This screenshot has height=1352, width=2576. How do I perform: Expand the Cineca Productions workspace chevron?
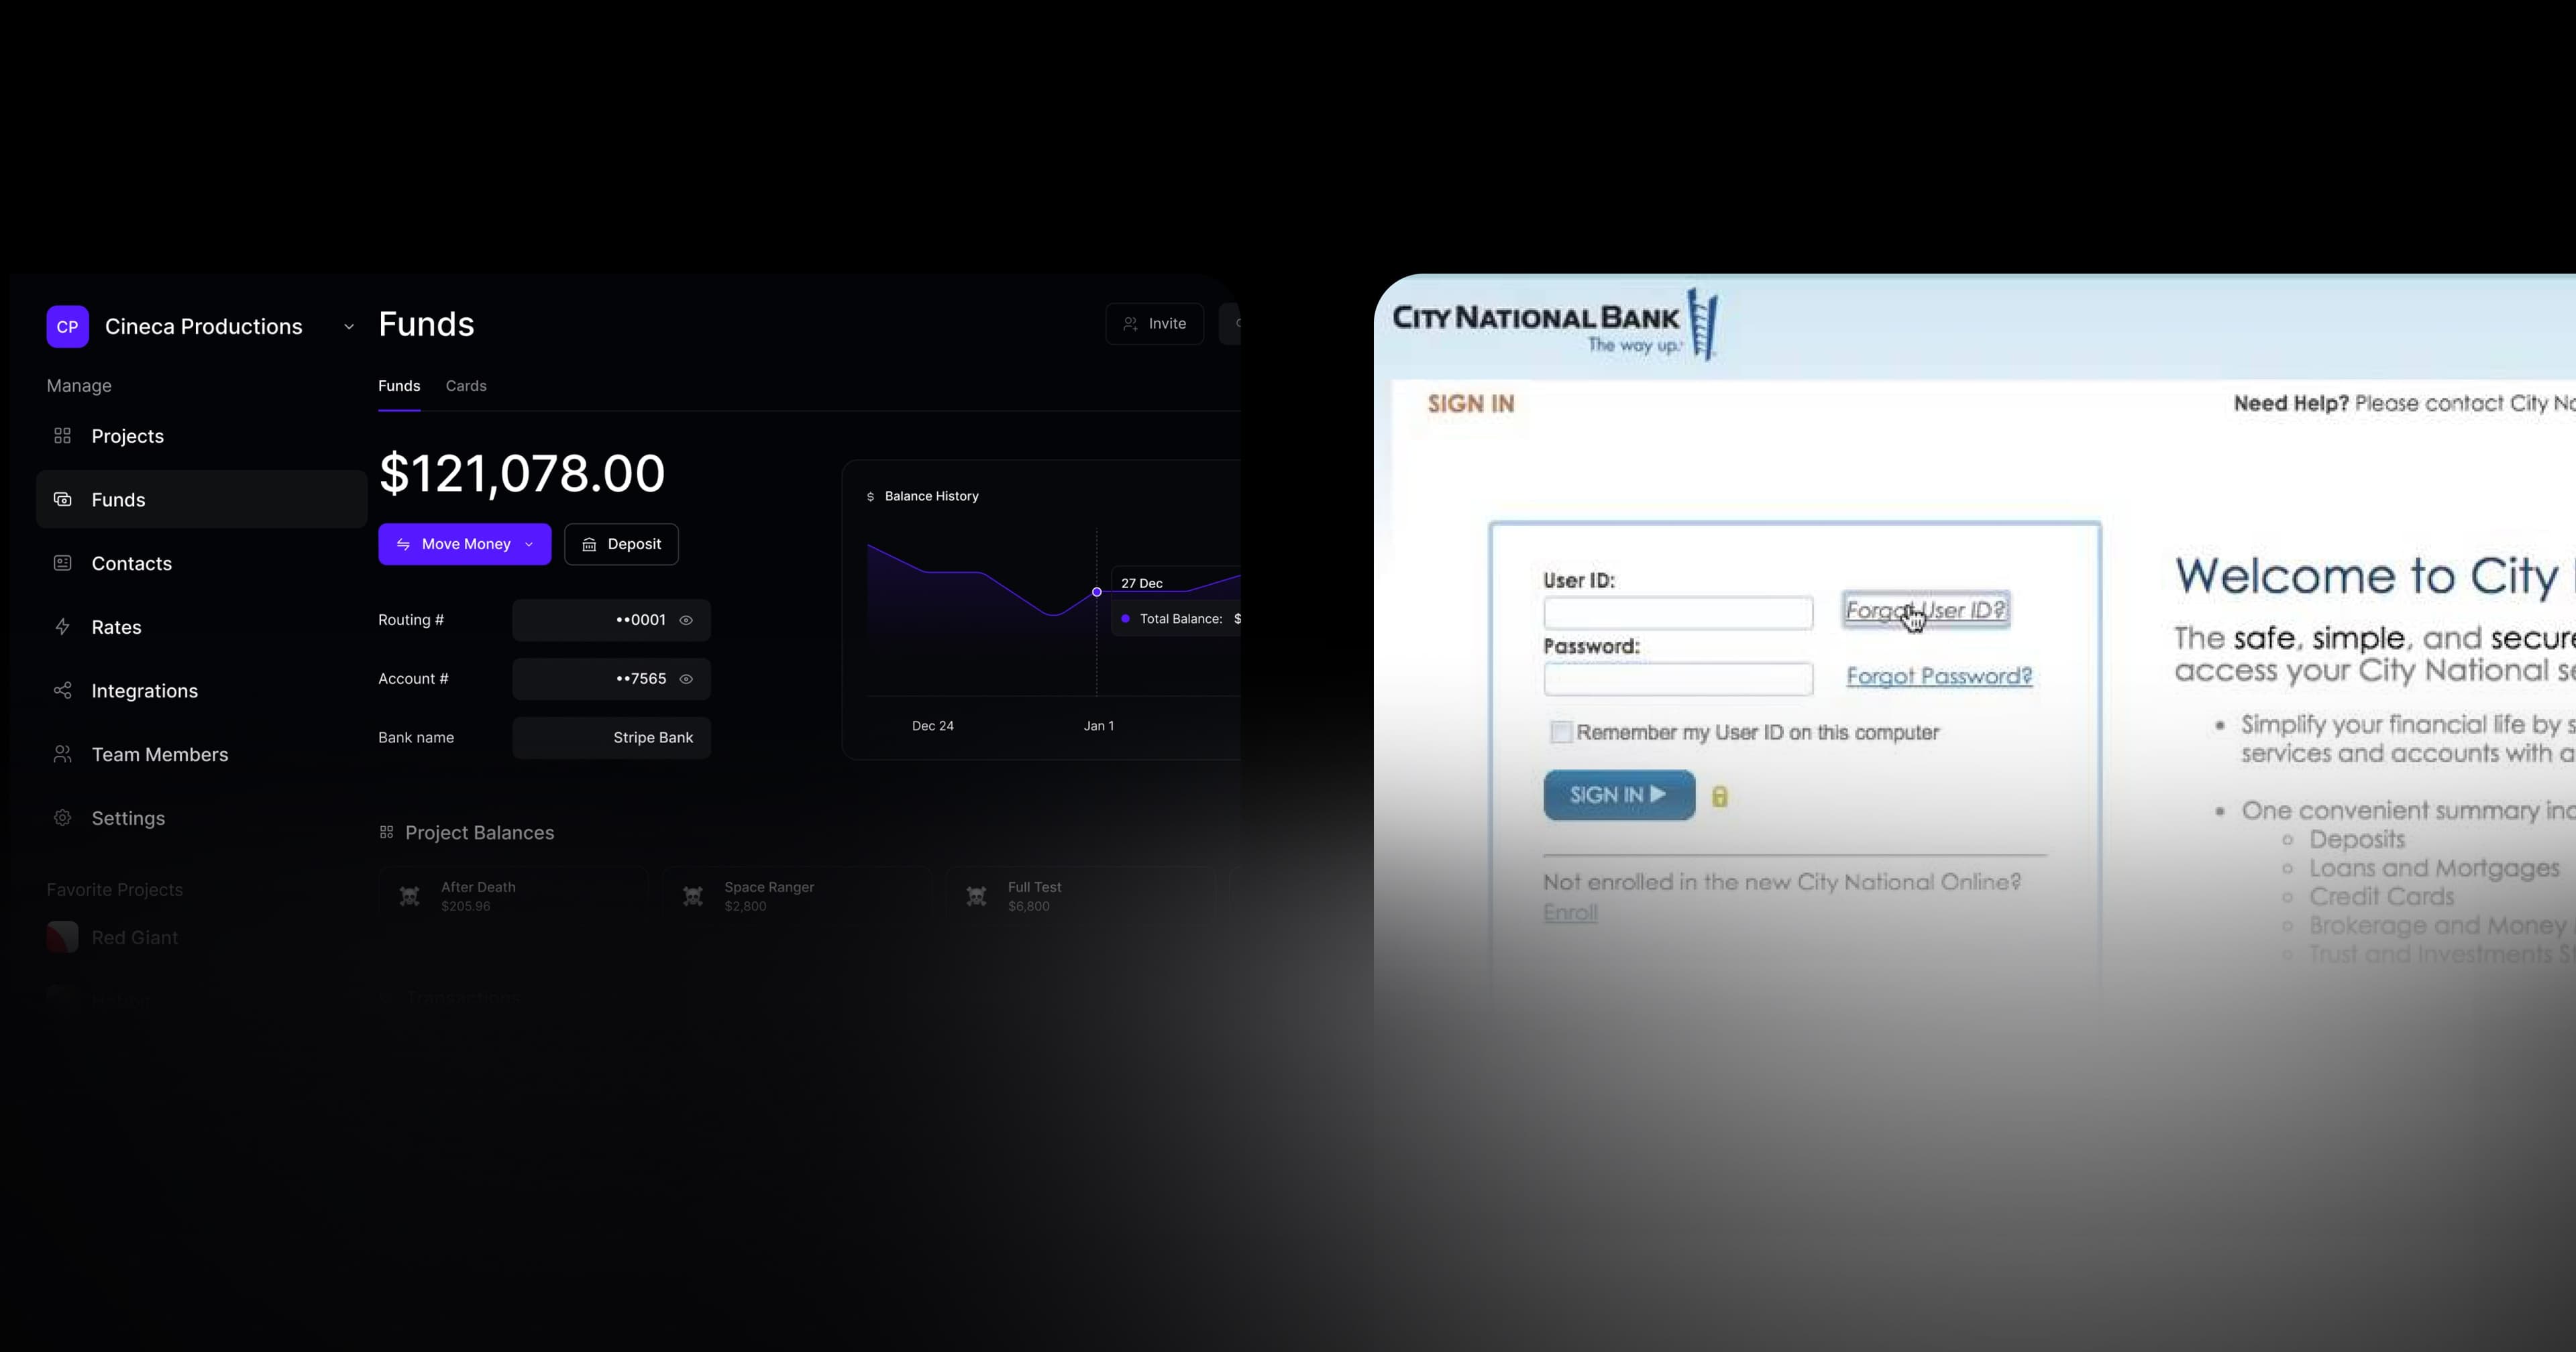(x=349, y=327)
